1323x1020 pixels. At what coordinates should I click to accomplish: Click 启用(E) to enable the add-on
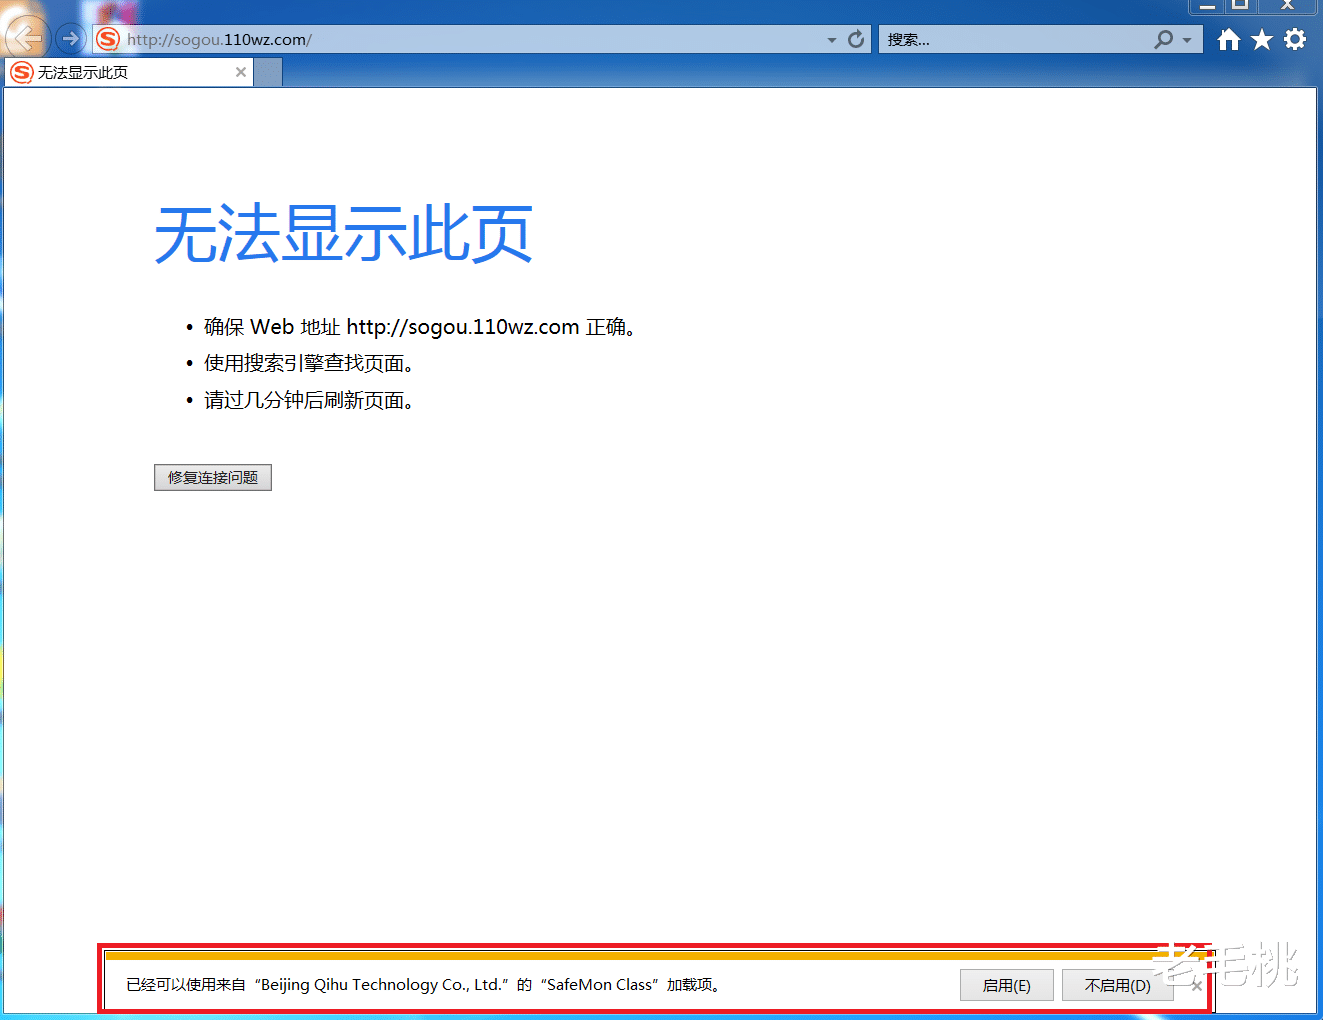coord(1006,985)
